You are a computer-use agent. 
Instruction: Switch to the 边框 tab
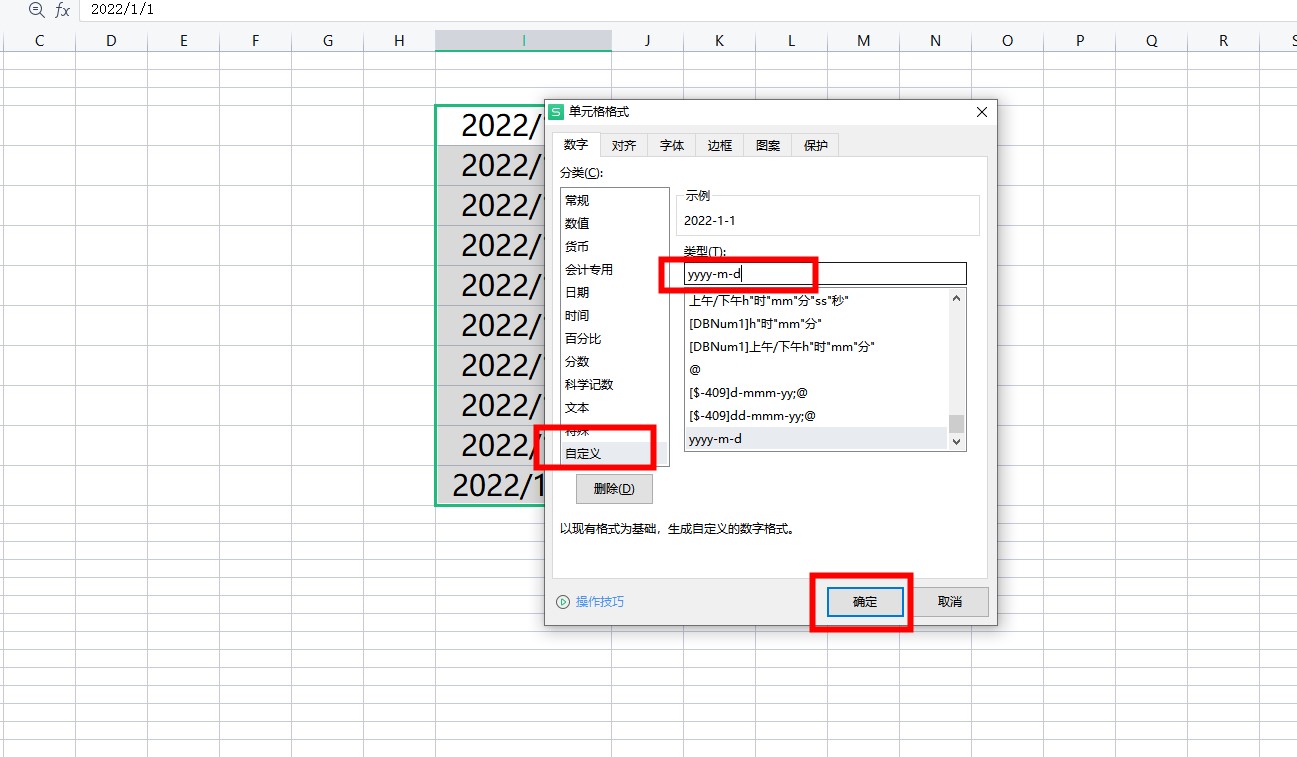click(x=720, y=145)
